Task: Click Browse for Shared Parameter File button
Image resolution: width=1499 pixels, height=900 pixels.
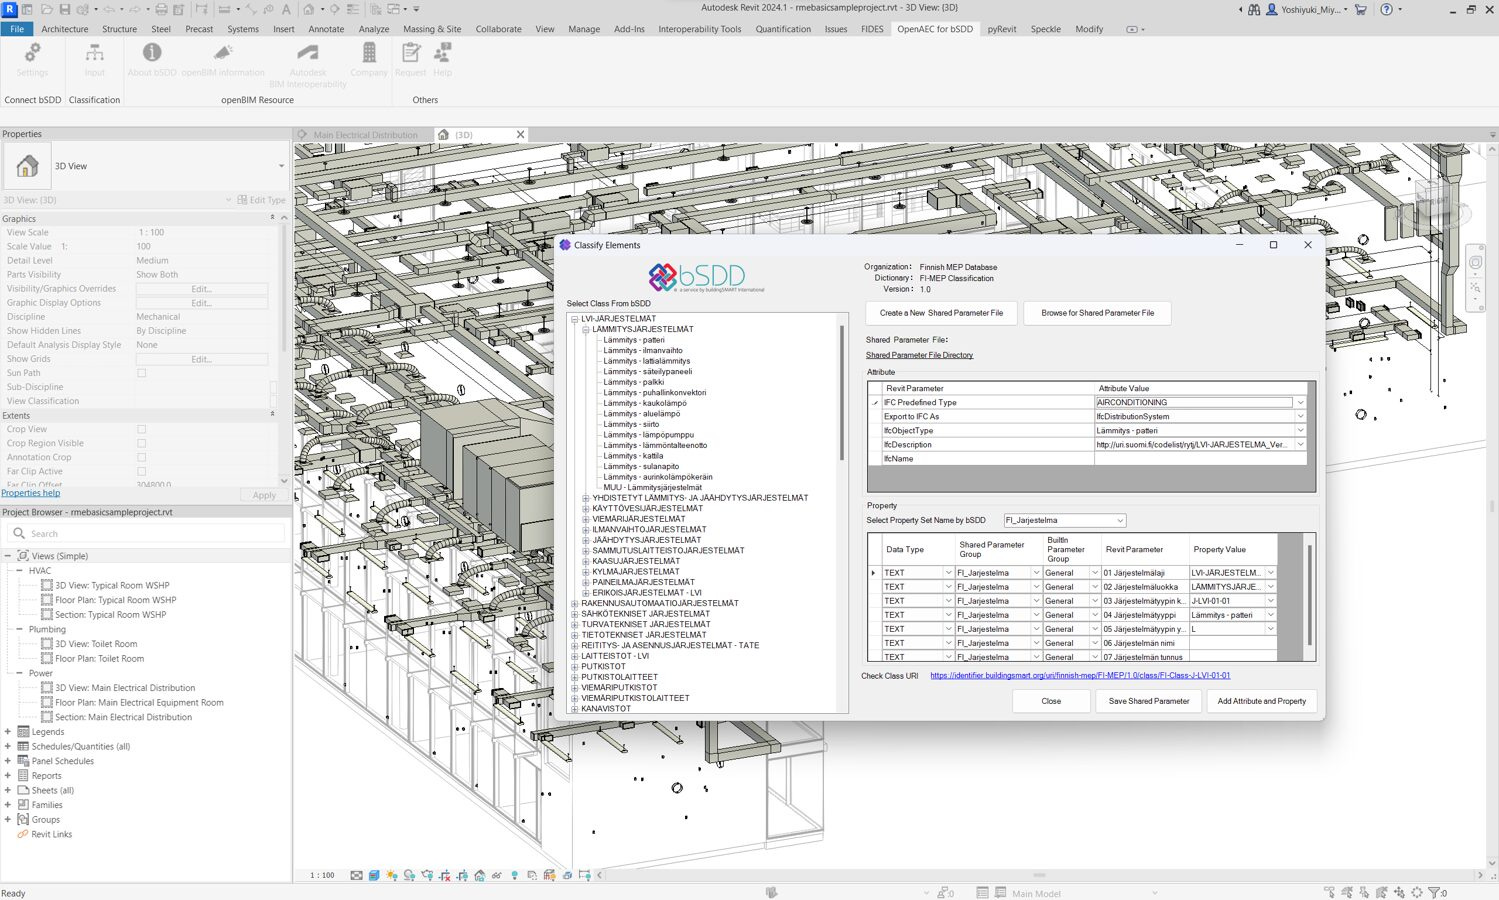Action: pyautogui.click(x=1097, y=313)
